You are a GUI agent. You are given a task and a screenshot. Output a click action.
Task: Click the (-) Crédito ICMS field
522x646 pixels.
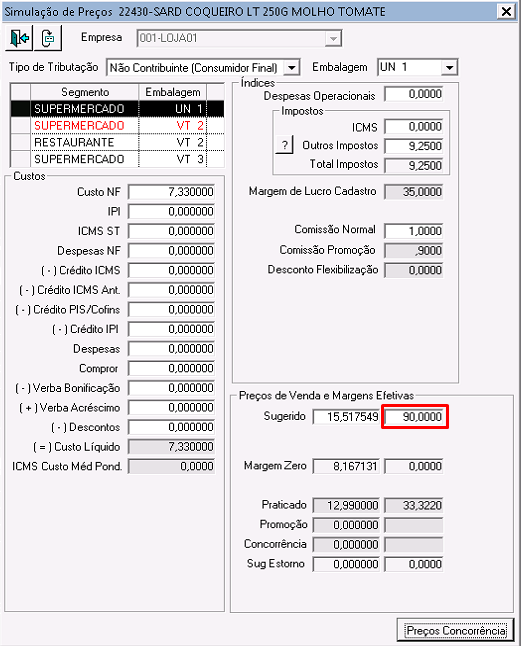(171, 271)
